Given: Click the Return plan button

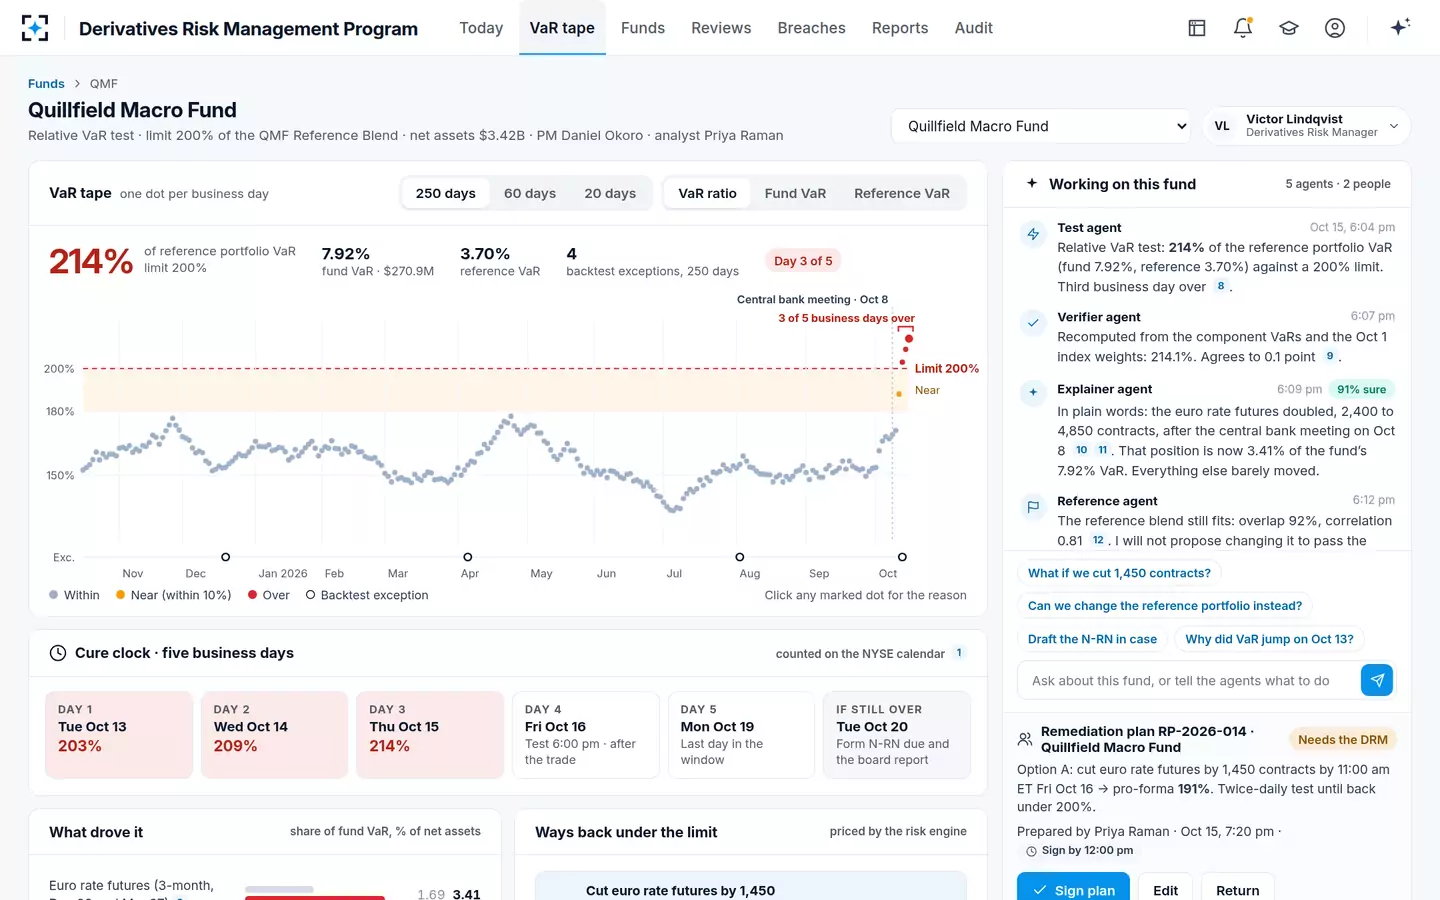Looking at the screenshot, I should pyautogui.click(x=1238, y=888).
